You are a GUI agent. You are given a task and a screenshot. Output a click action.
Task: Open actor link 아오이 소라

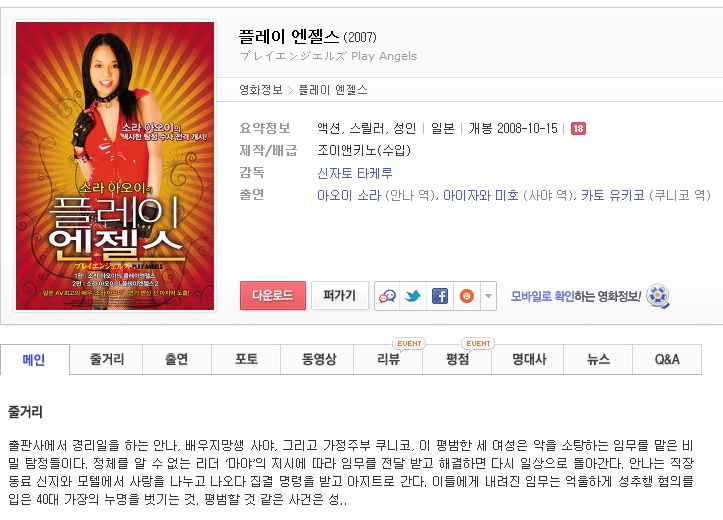[349, 195]
